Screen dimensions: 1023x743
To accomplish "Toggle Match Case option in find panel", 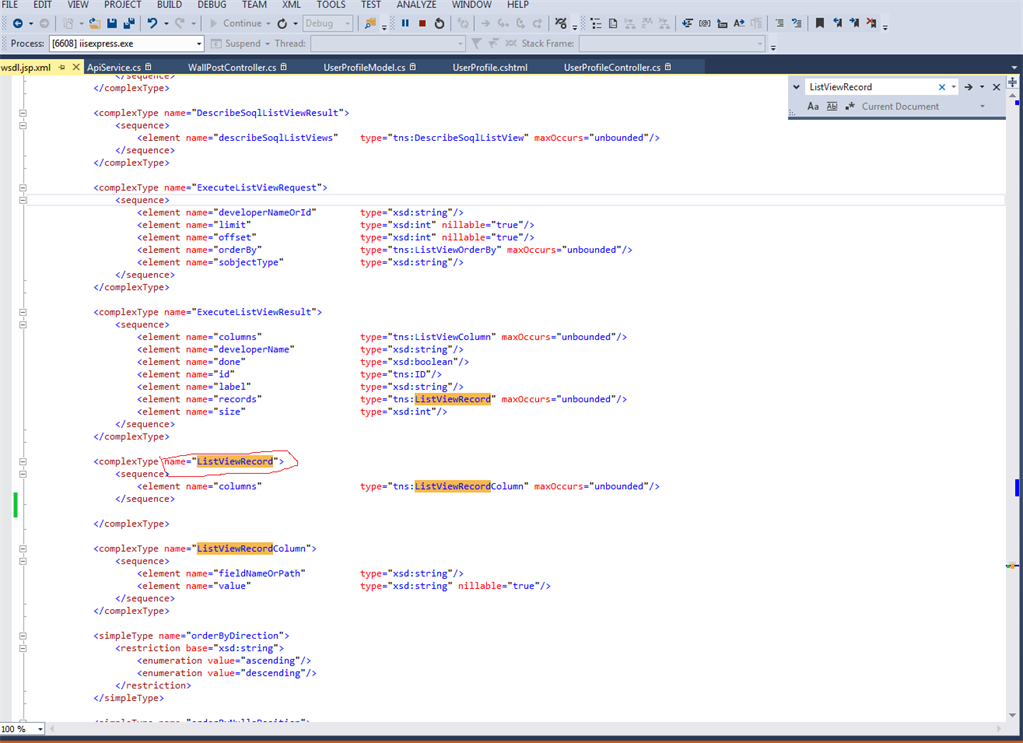I will (x=813, y=106).
